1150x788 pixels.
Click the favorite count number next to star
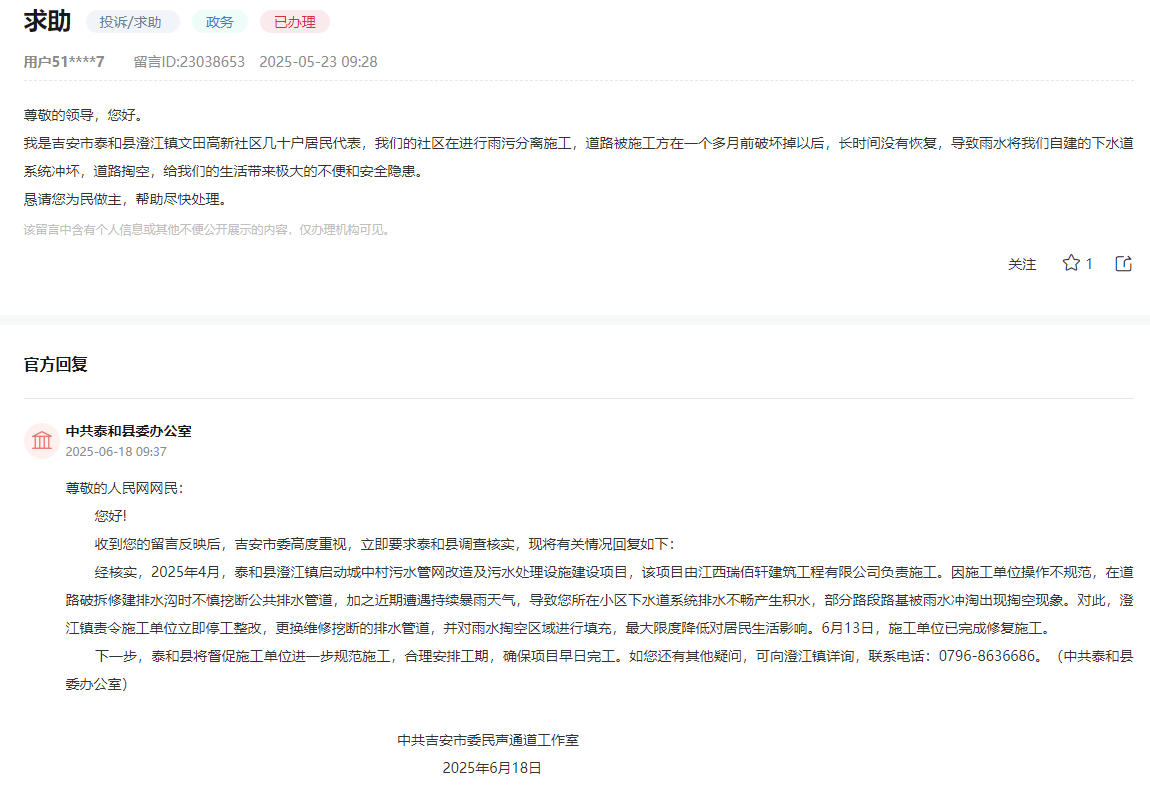(x=1089, y=264)
